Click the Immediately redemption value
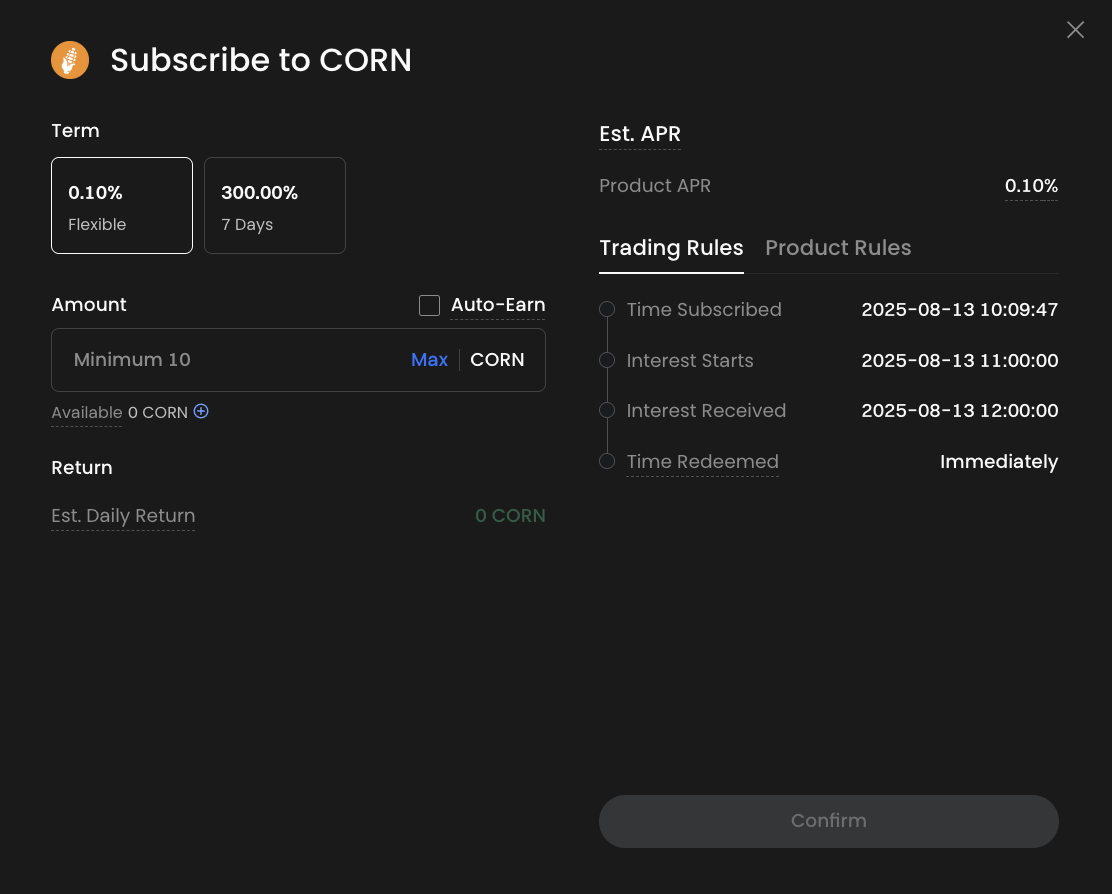Viewport: 1112px width, 894px height. 999,462
